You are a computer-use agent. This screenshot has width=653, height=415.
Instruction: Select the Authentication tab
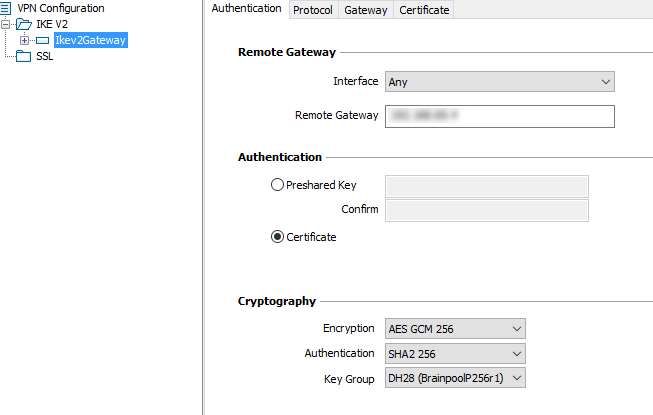[247, 9]
